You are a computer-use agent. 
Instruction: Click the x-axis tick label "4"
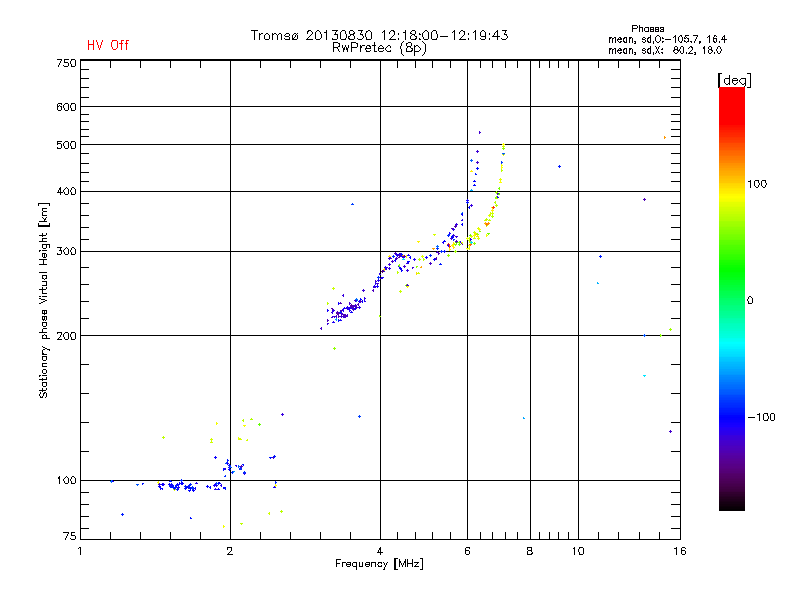380,551
